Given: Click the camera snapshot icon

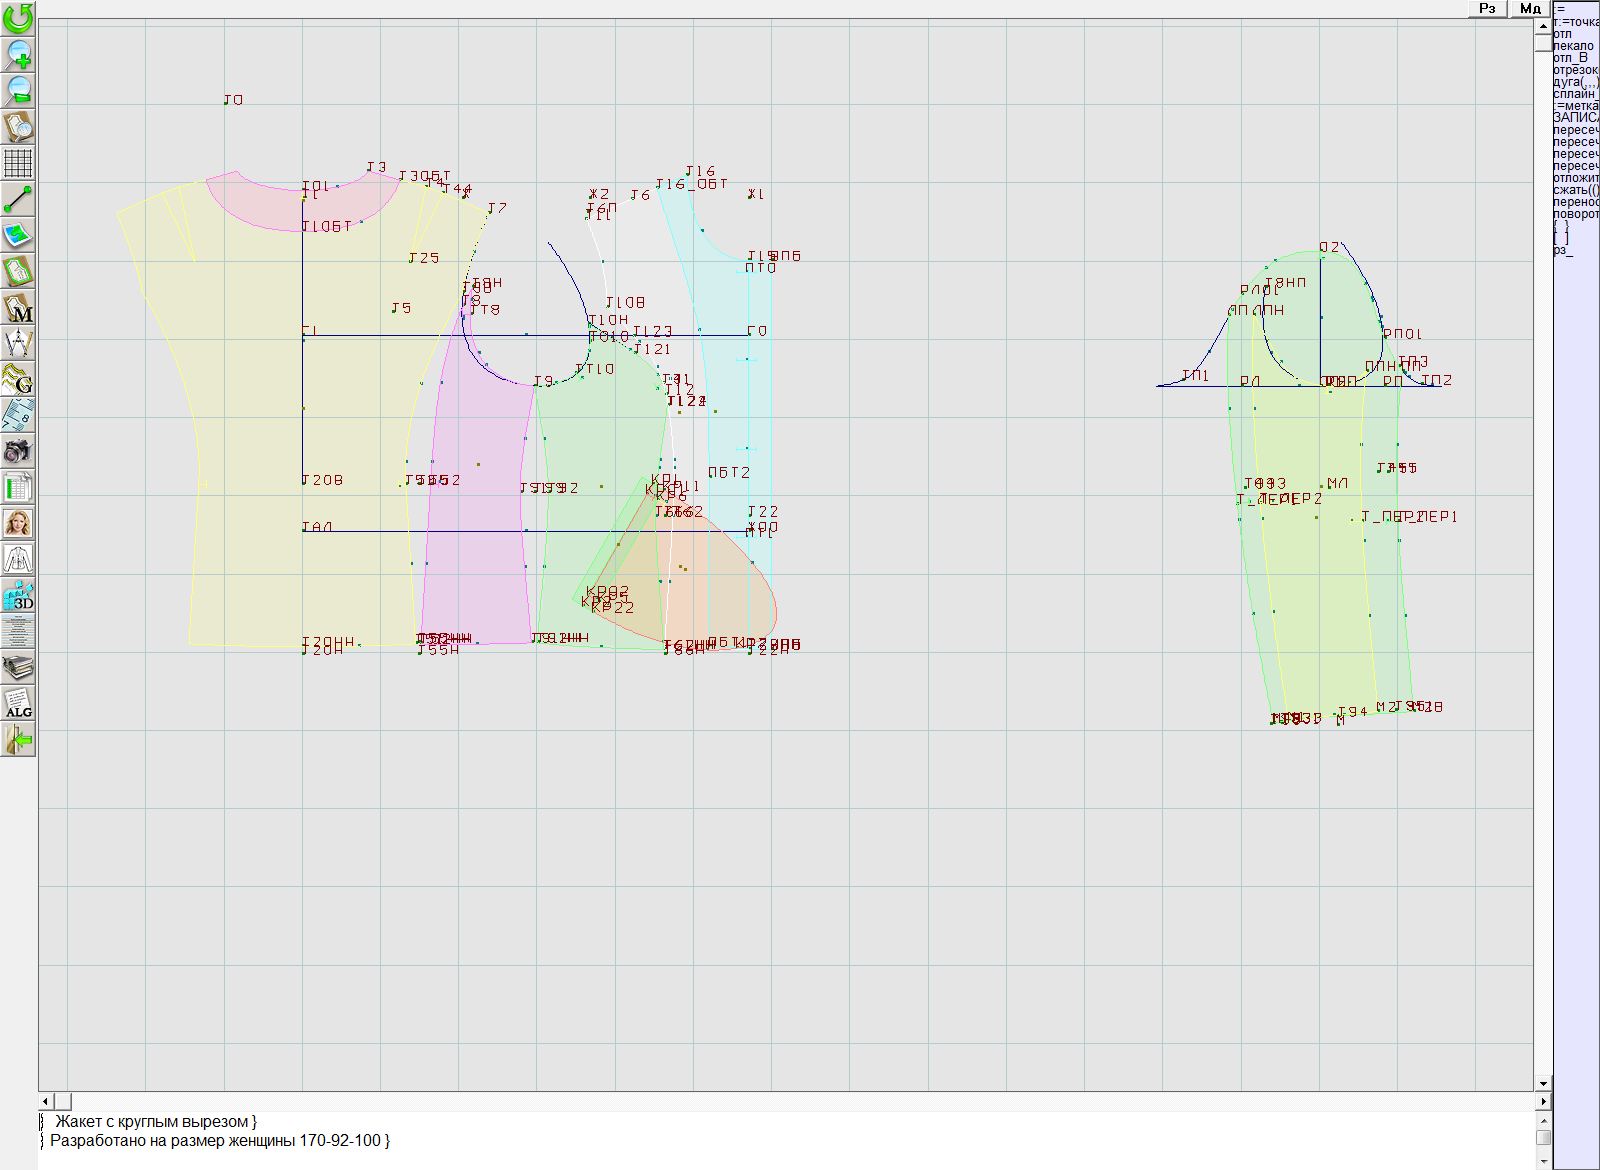Looking at the screenshot, I should click(18, 451).
